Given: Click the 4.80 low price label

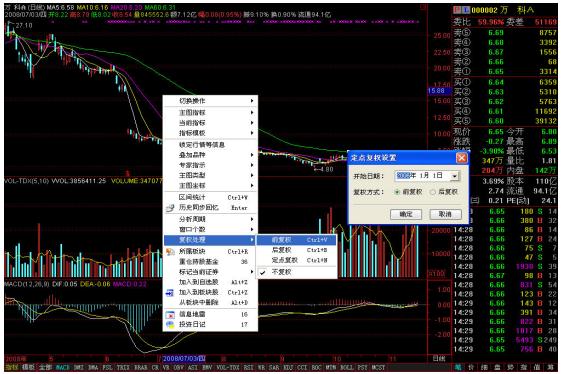Looking at the screenshot, I should pos(326,169).
